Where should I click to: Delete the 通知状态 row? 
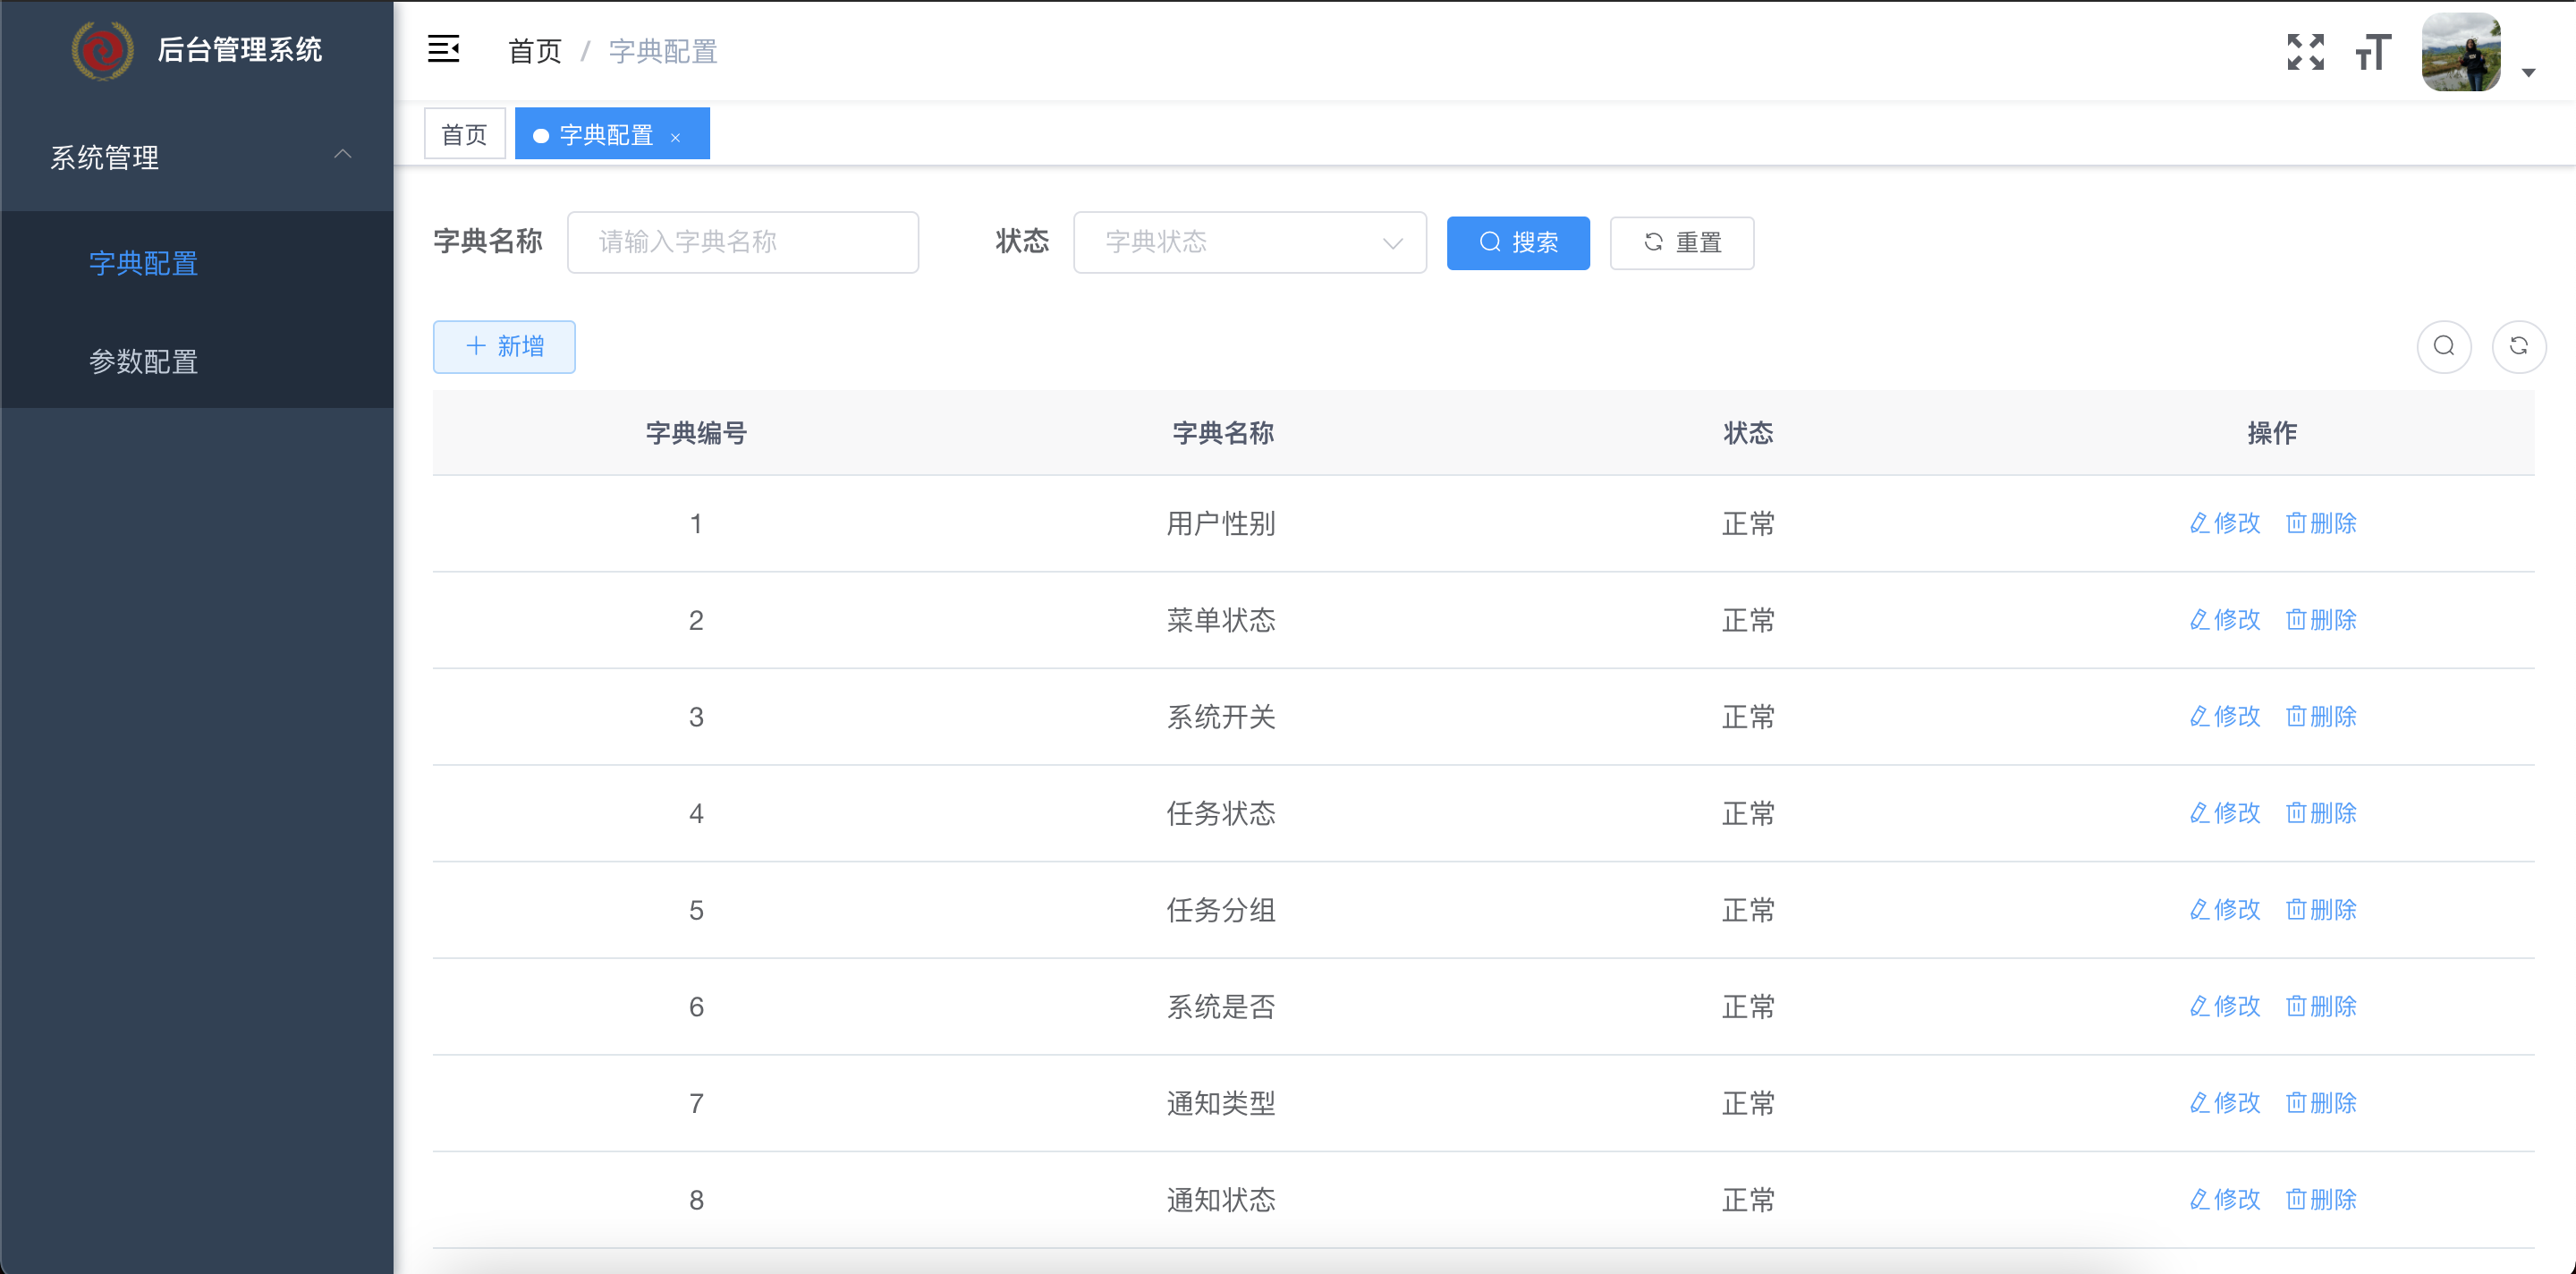[2321, 1199]
